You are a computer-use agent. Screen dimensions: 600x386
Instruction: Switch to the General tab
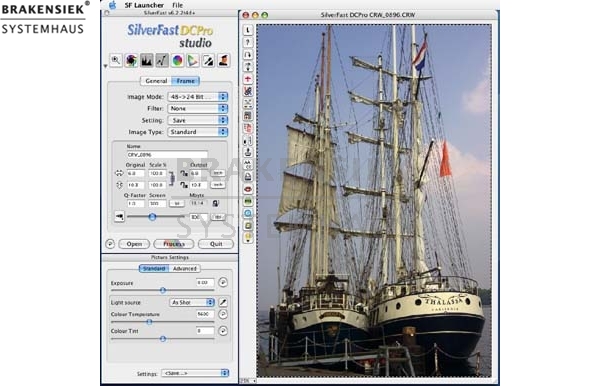click(156, 81)
